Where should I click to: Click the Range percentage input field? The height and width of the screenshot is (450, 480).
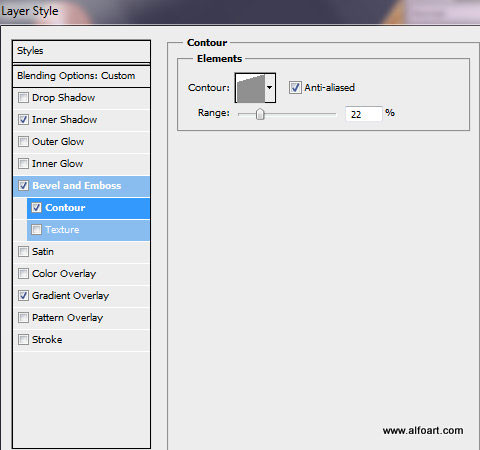click(x=363, y=114)
